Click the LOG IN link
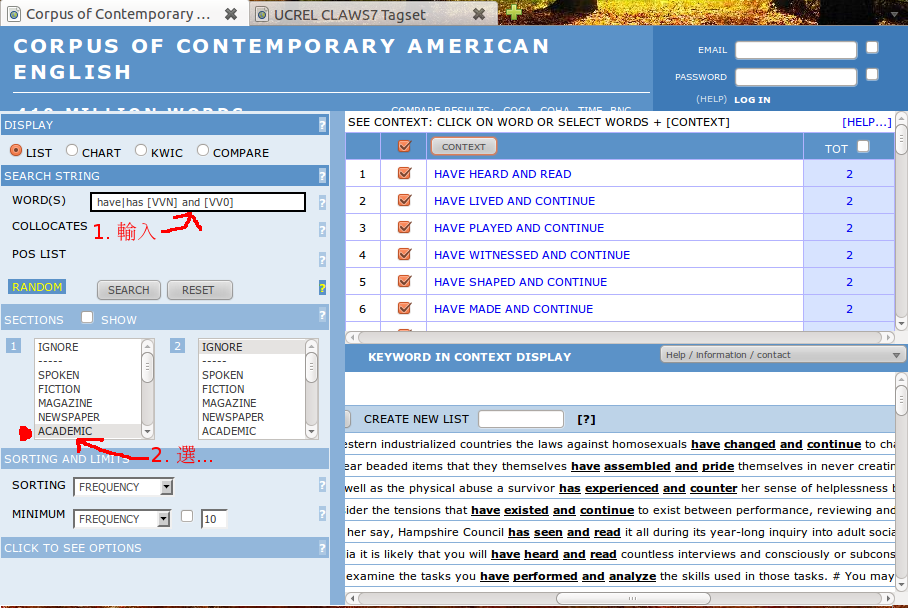 752,100
